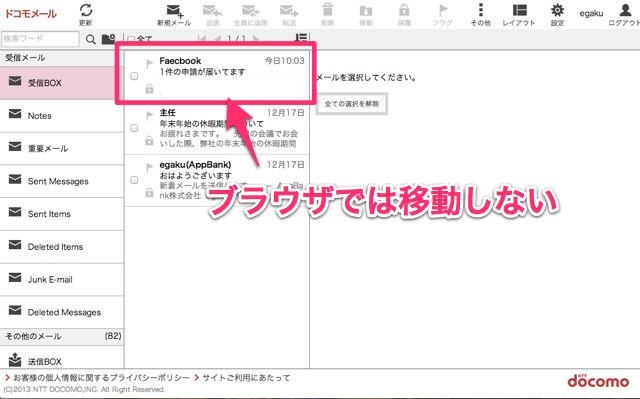Select the 重要メール folder
The image size is (640, 399).
click(62, 149)
